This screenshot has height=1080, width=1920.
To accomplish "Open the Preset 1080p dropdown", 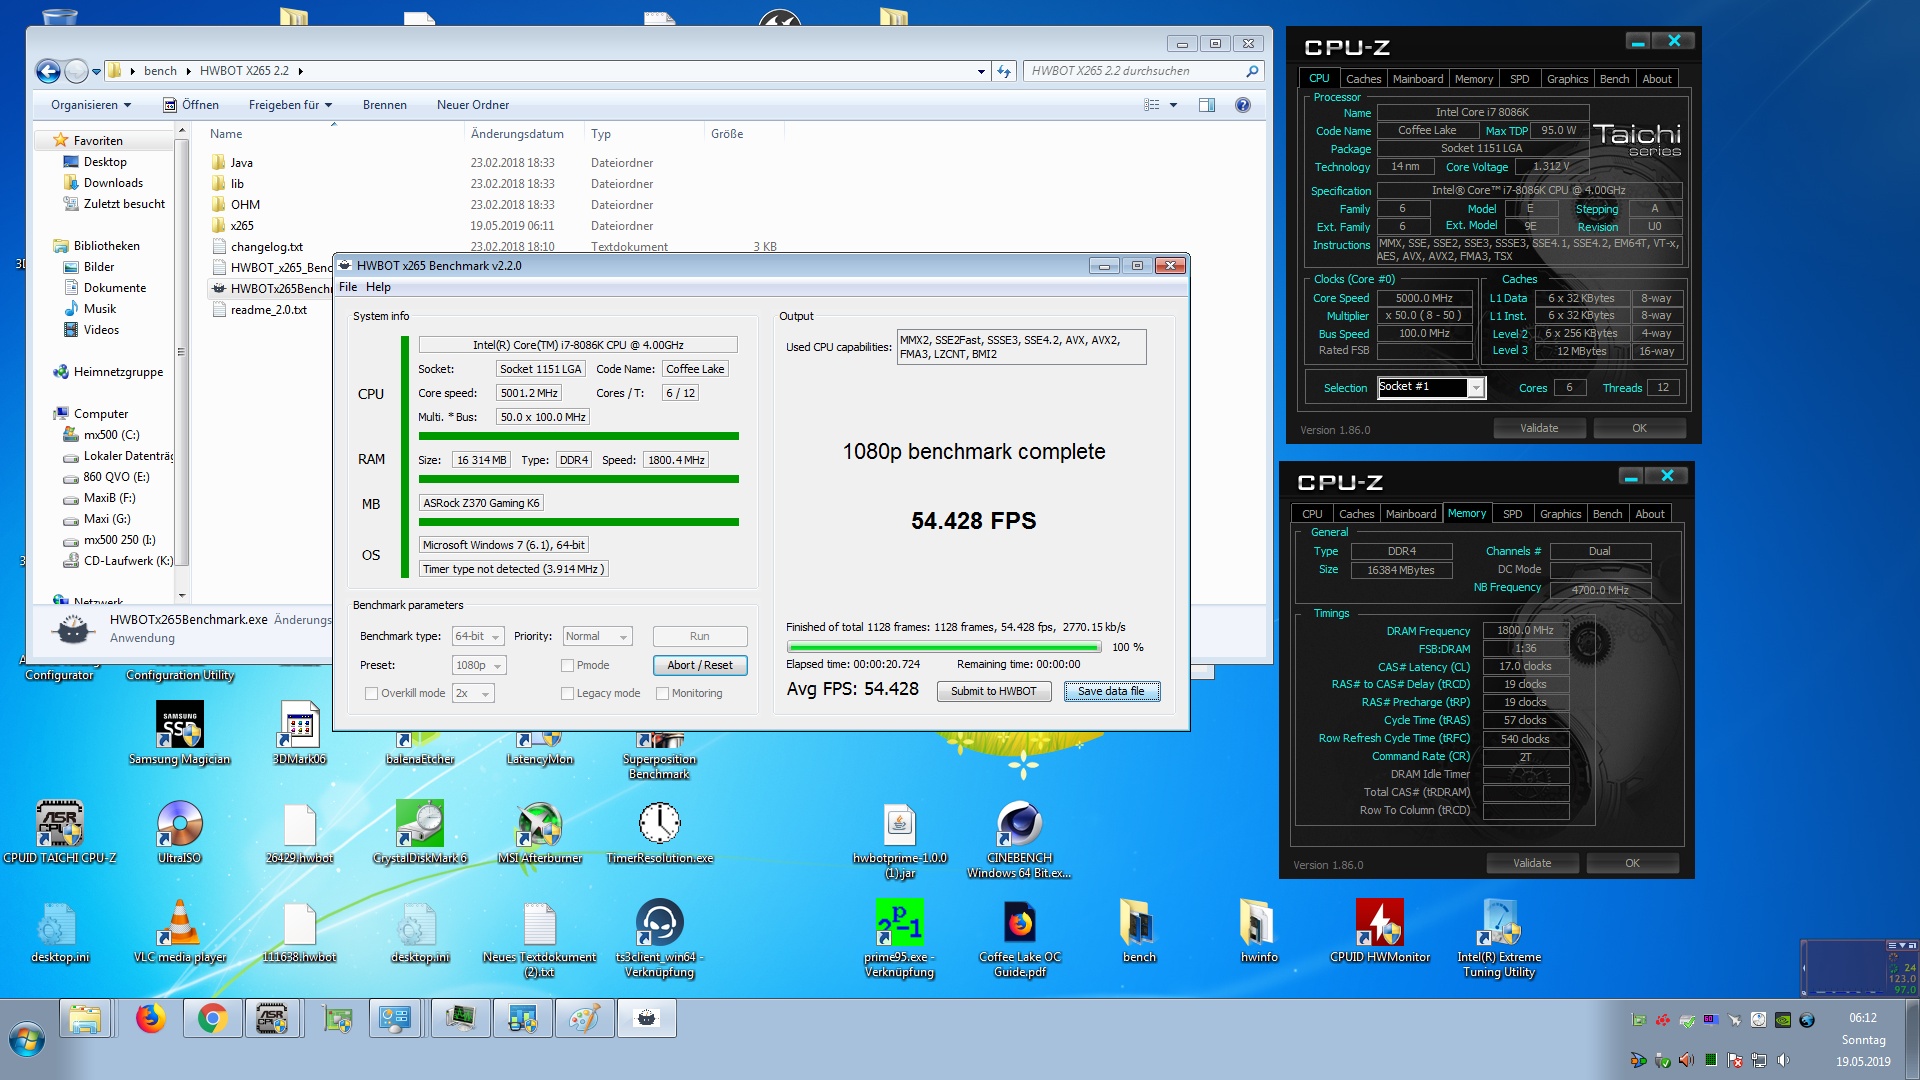I will pyautogui.click(x=479, y=665).
